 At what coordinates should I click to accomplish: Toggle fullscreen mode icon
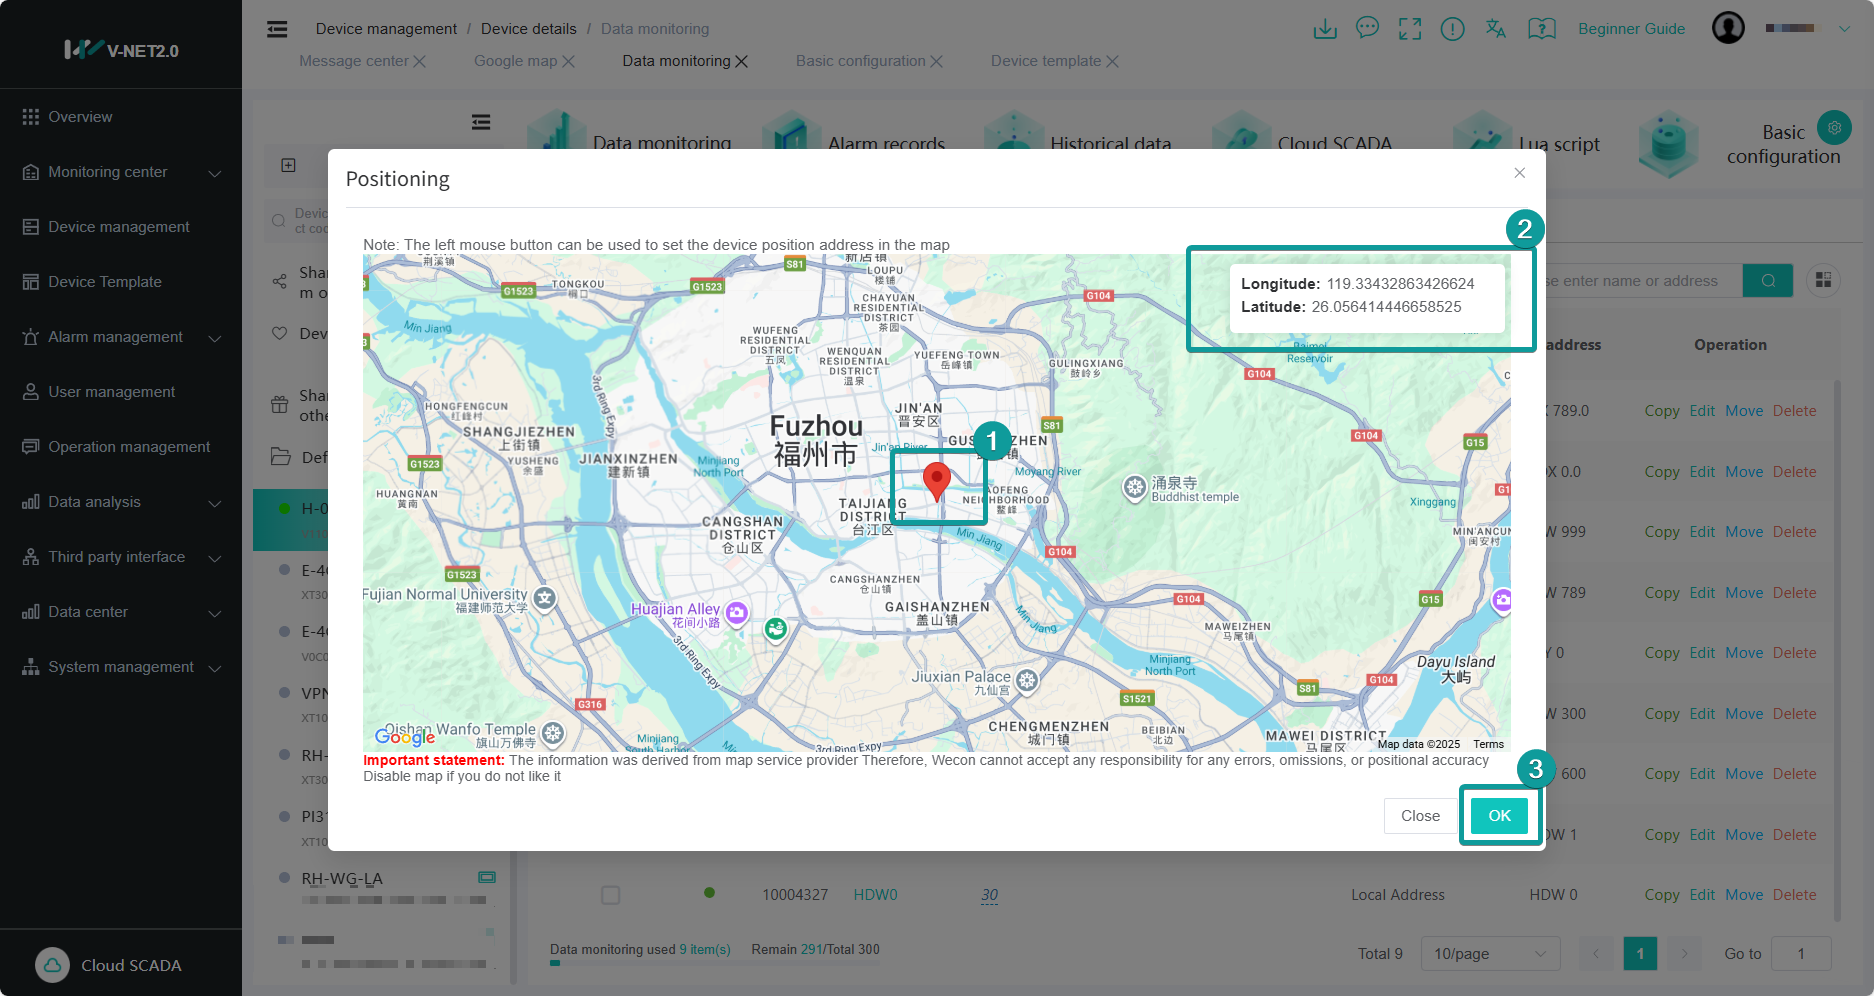[x=1410, y=29]
